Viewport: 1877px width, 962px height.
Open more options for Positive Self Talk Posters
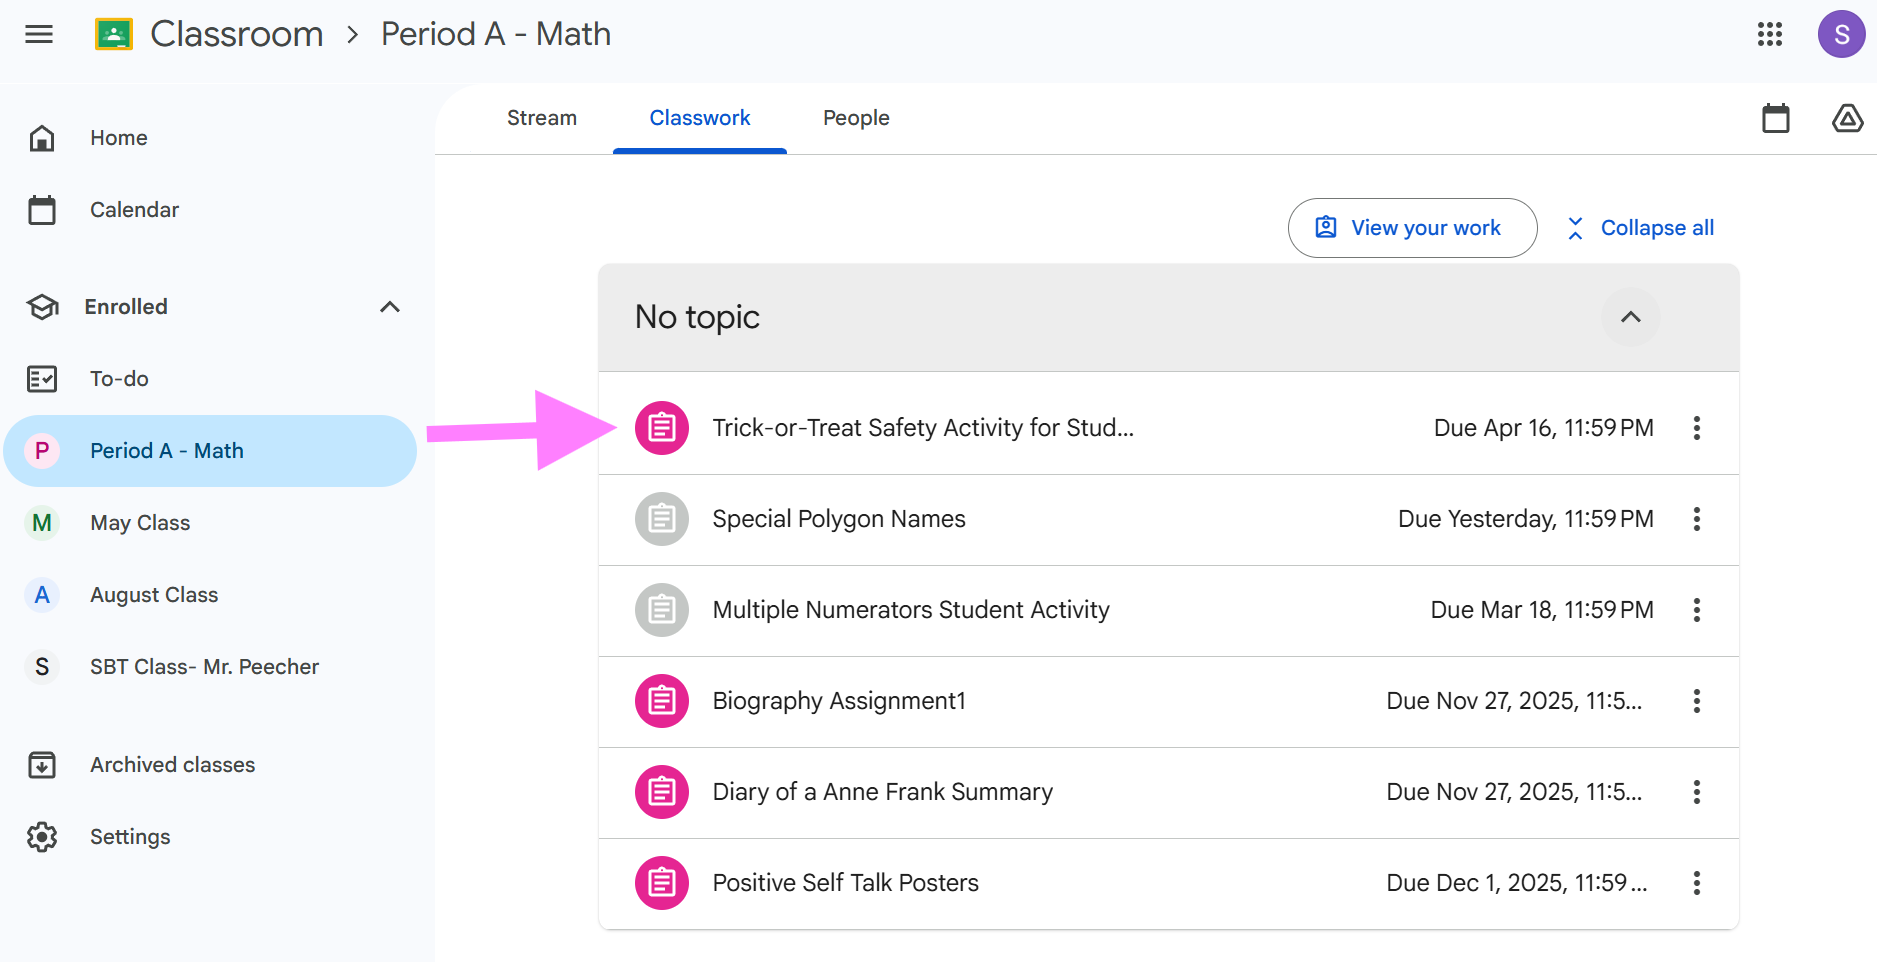point(1696,883)
